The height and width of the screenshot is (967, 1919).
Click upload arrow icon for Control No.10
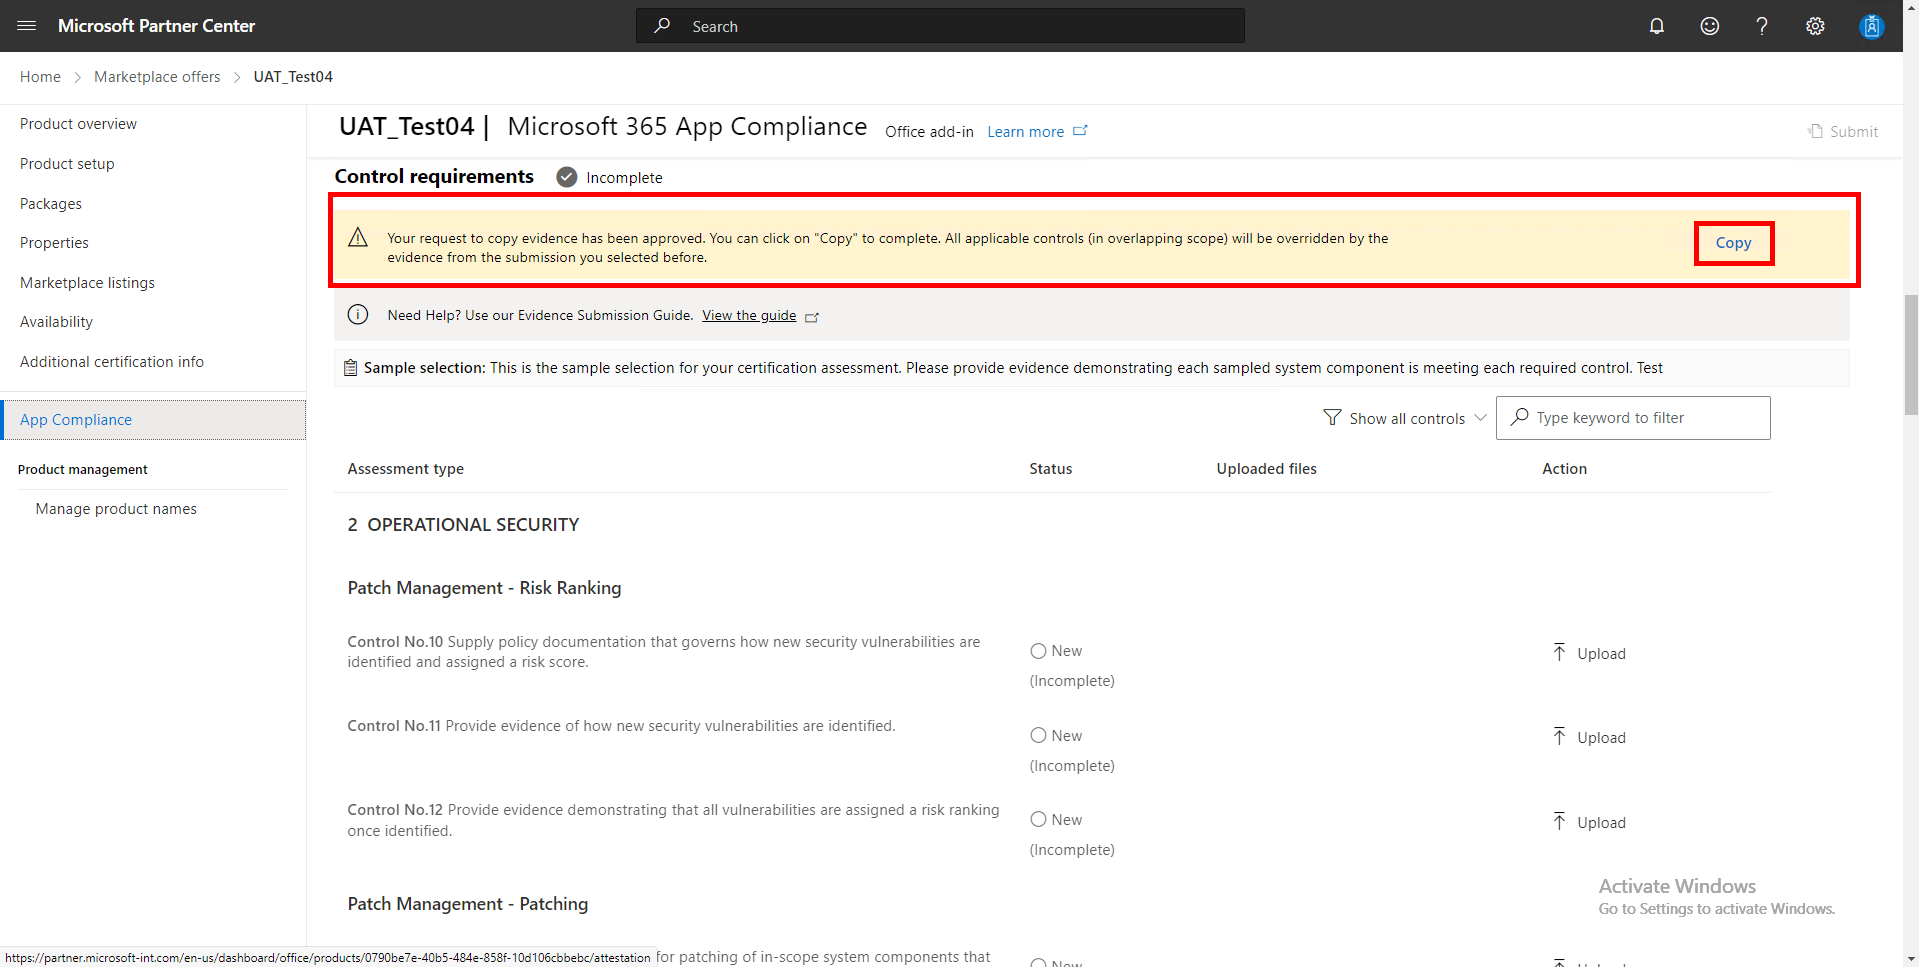click(x=1559, y=652)
